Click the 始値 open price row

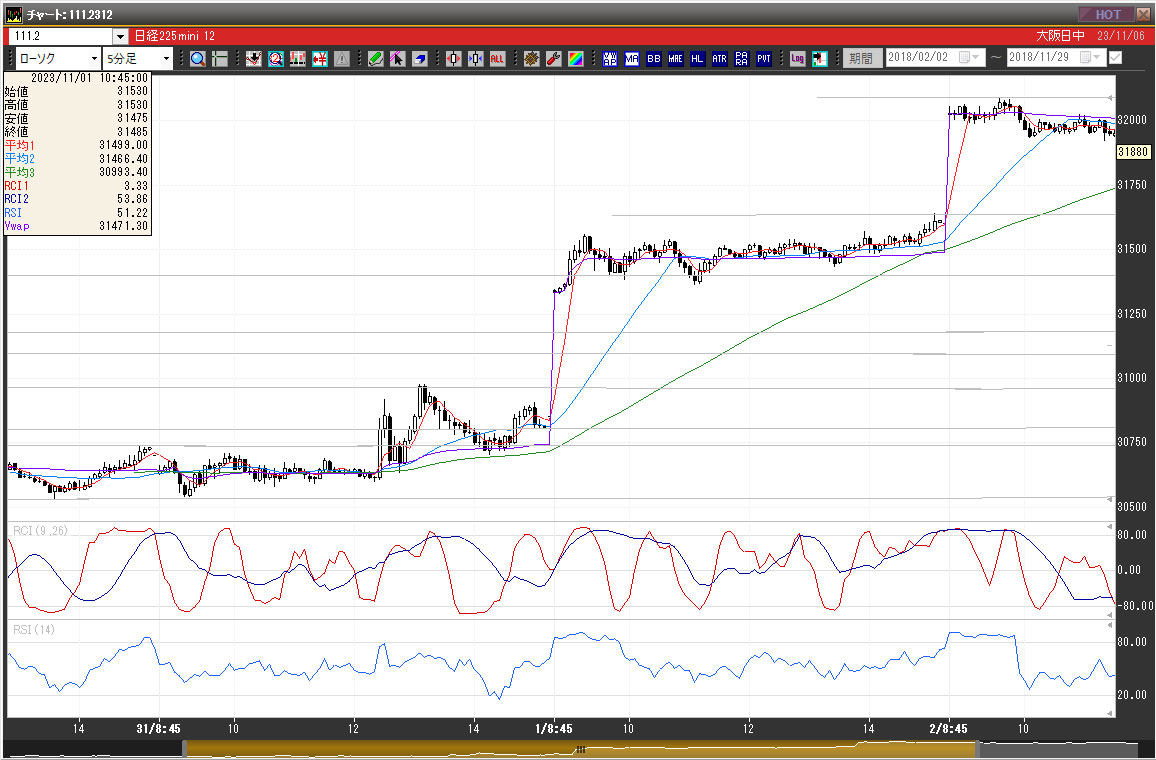click(77, 91)
